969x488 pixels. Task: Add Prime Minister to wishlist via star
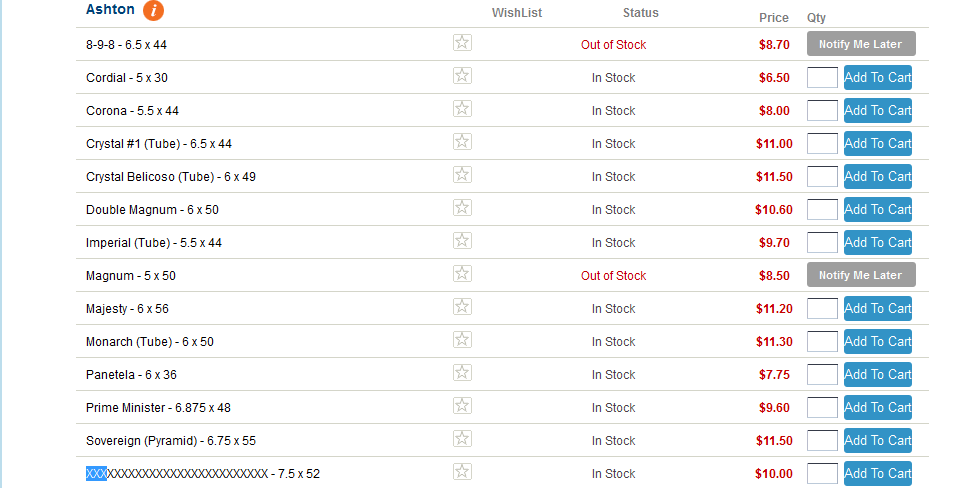462,405
